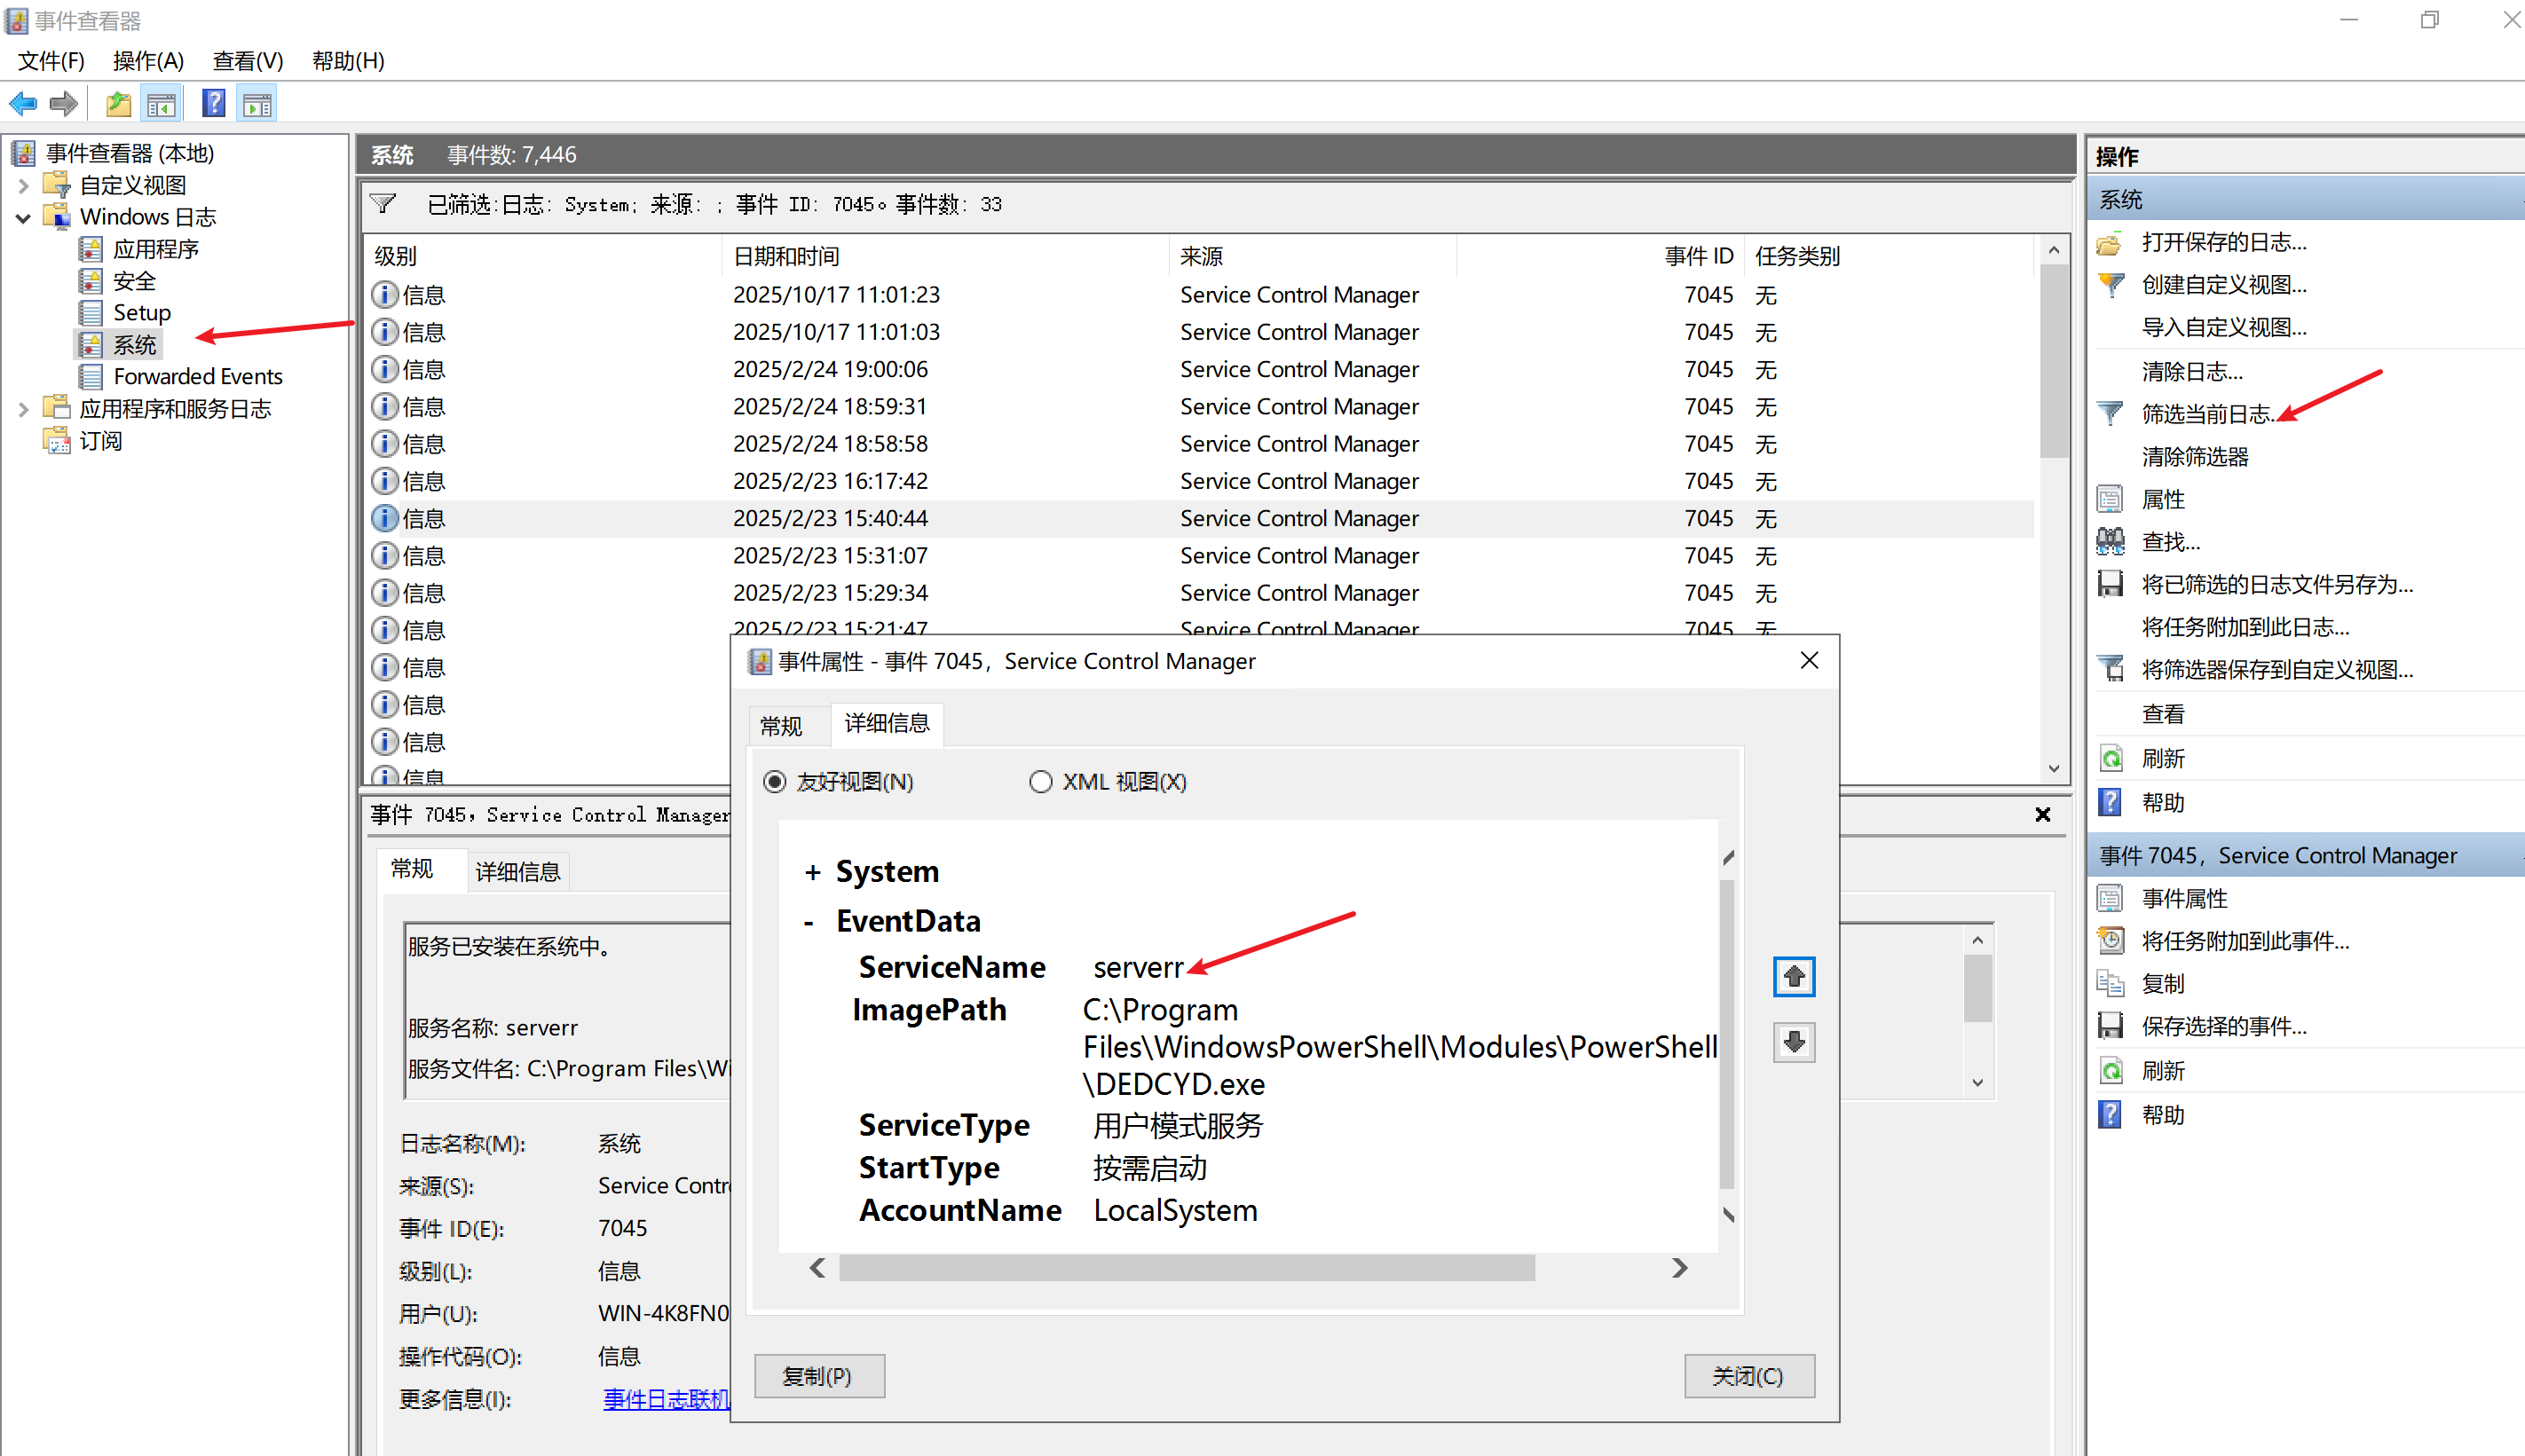2525x1456 pixels.
Task: Click the 查找 binoculars icon
Action: coord(2110,542)
